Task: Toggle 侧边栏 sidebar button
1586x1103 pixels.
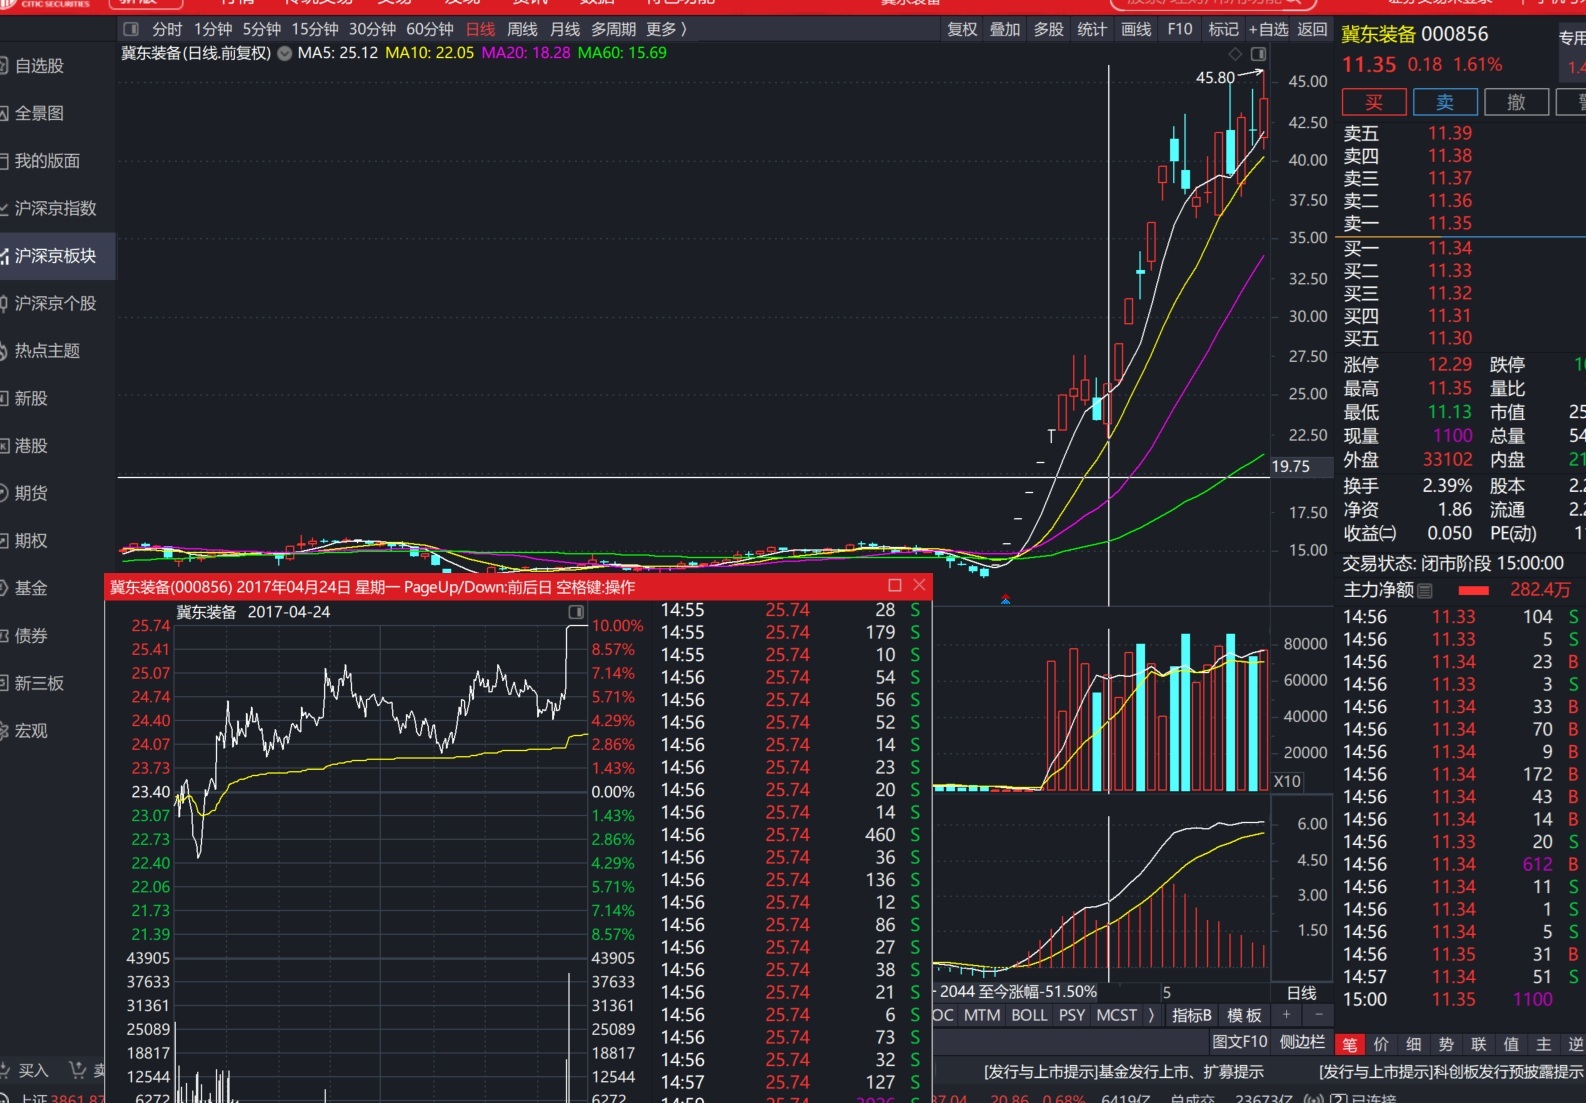Action: 1302,1042
